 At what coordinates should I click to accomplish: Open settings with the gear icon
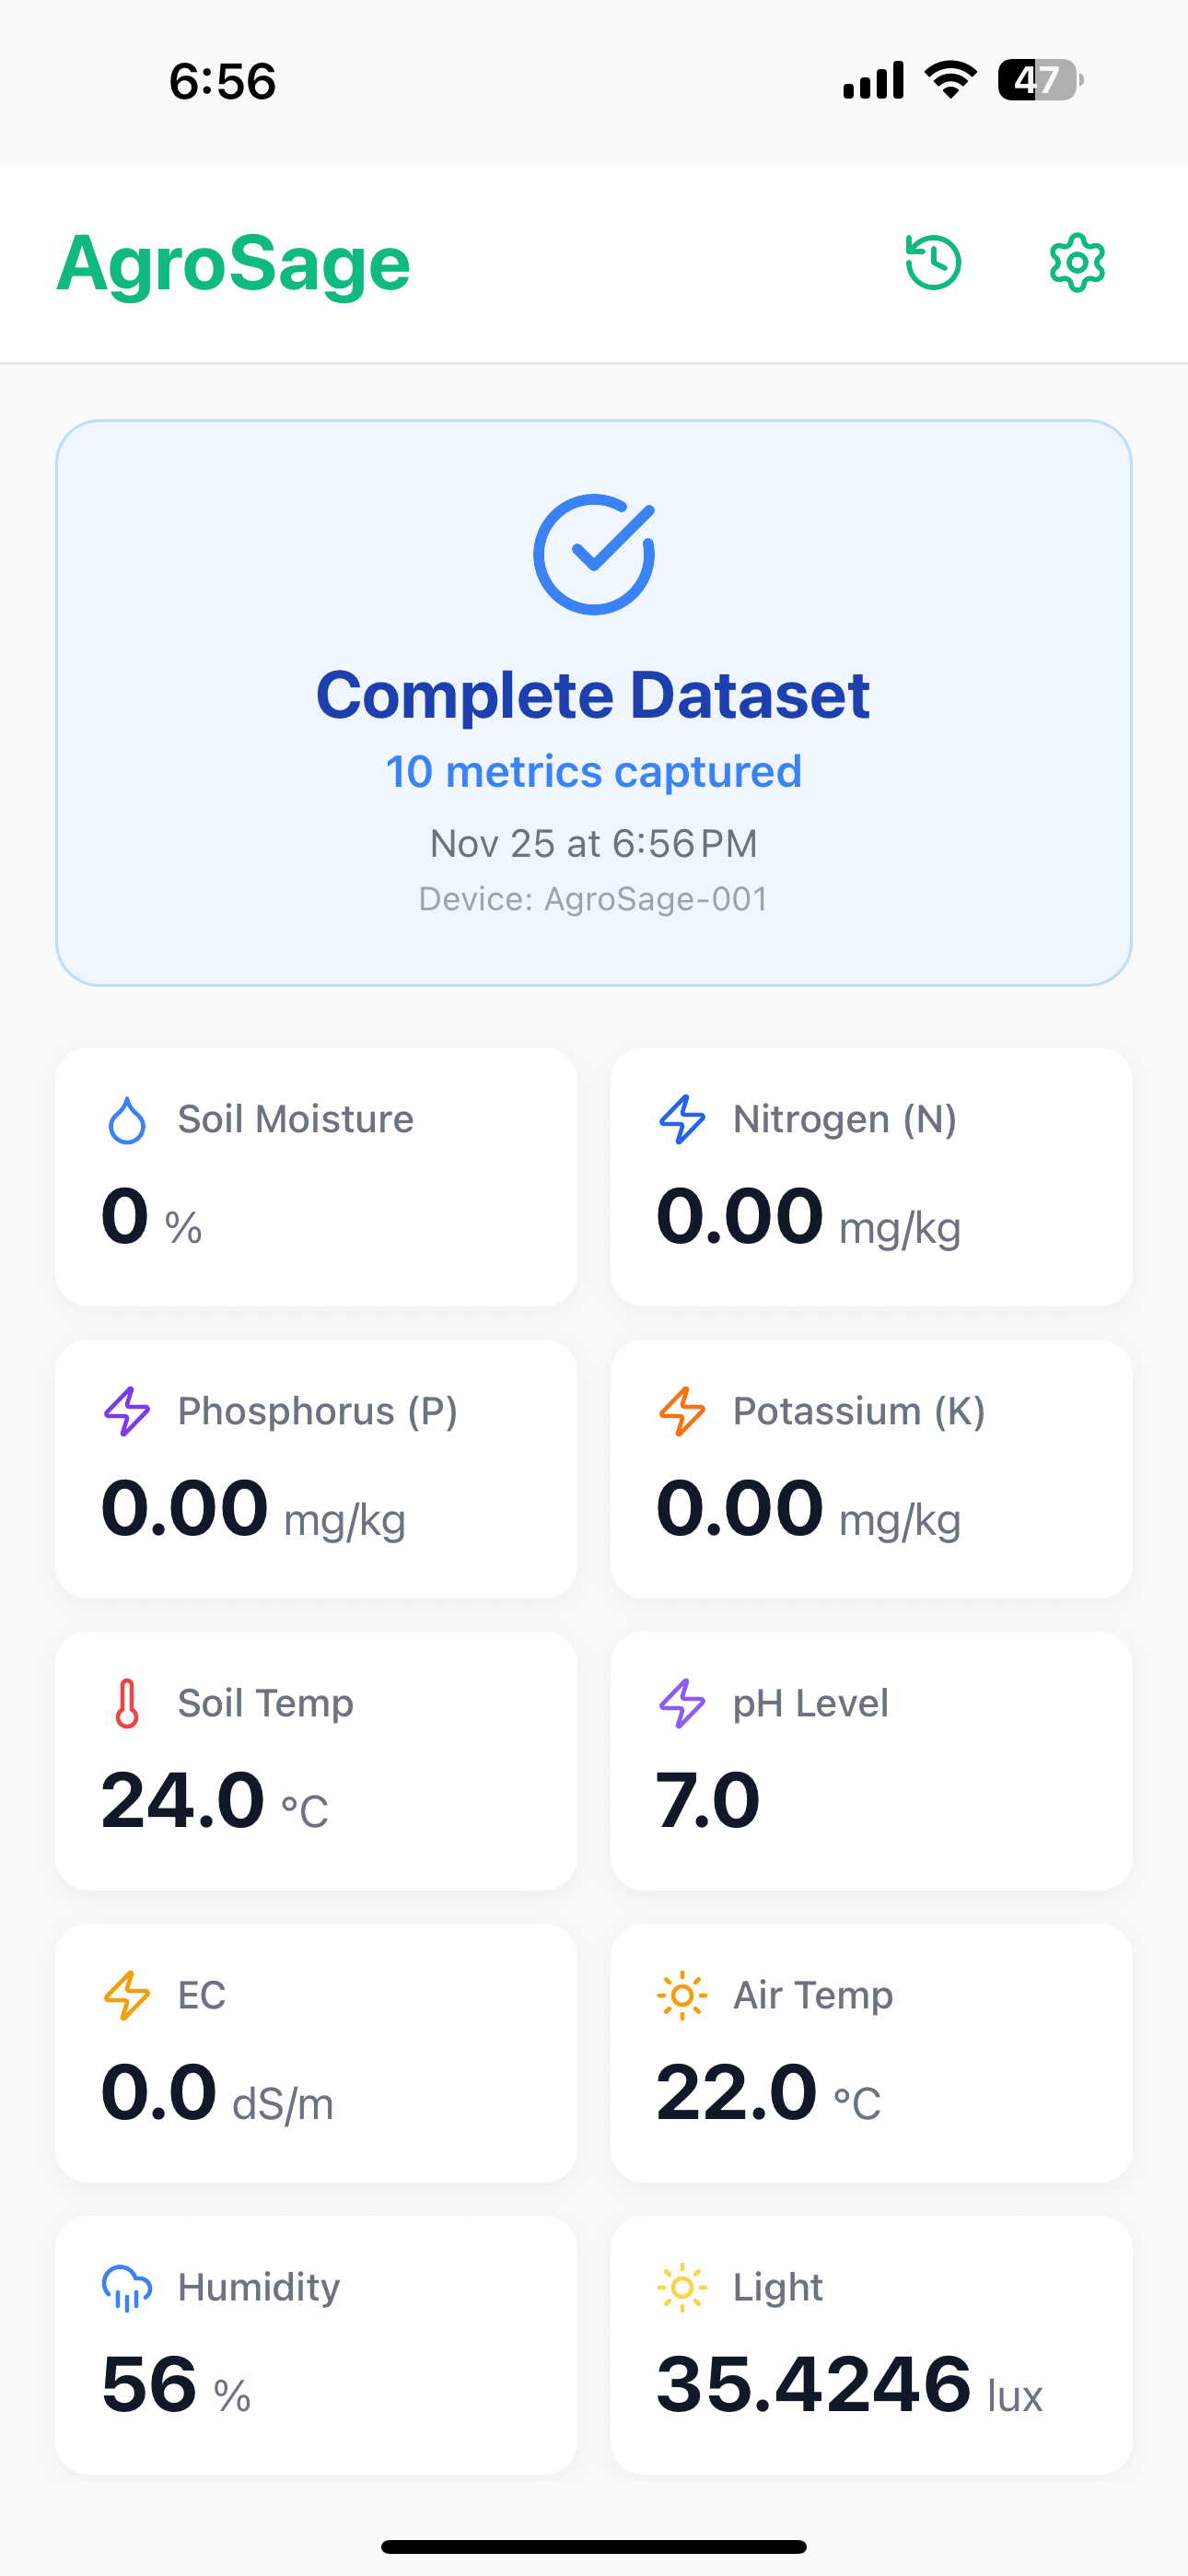tap(1076, 262)
